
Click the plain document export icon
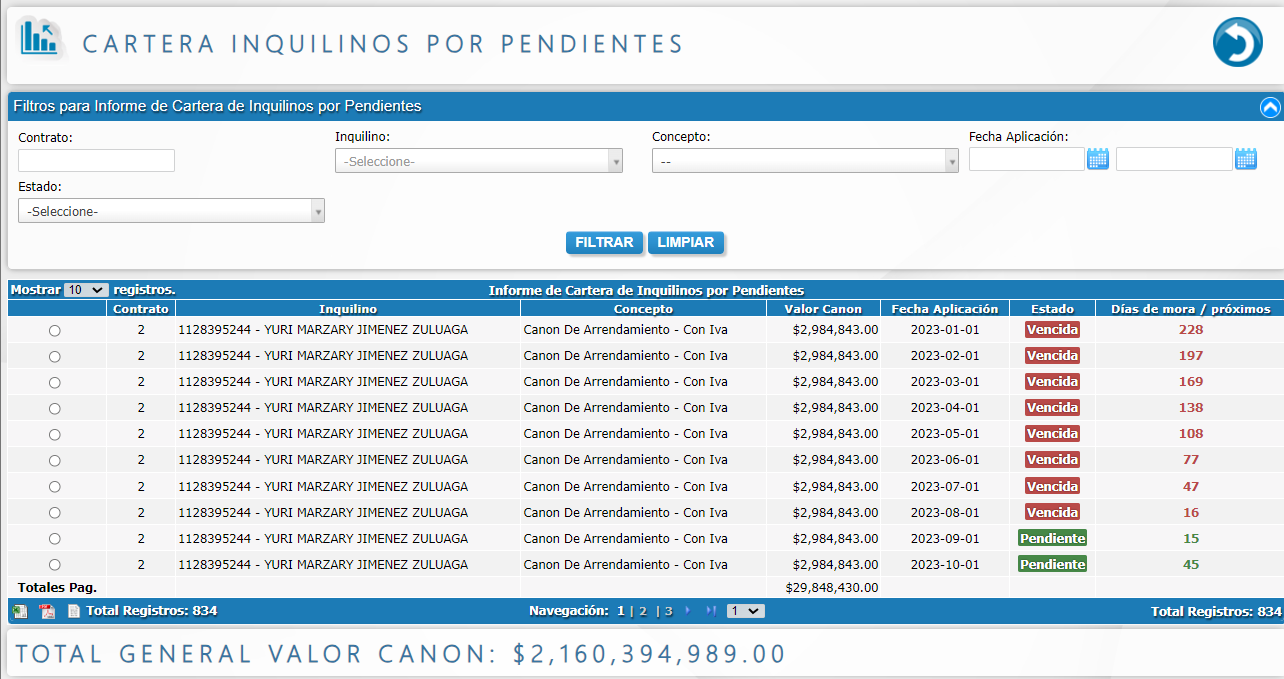click(73, 611)
